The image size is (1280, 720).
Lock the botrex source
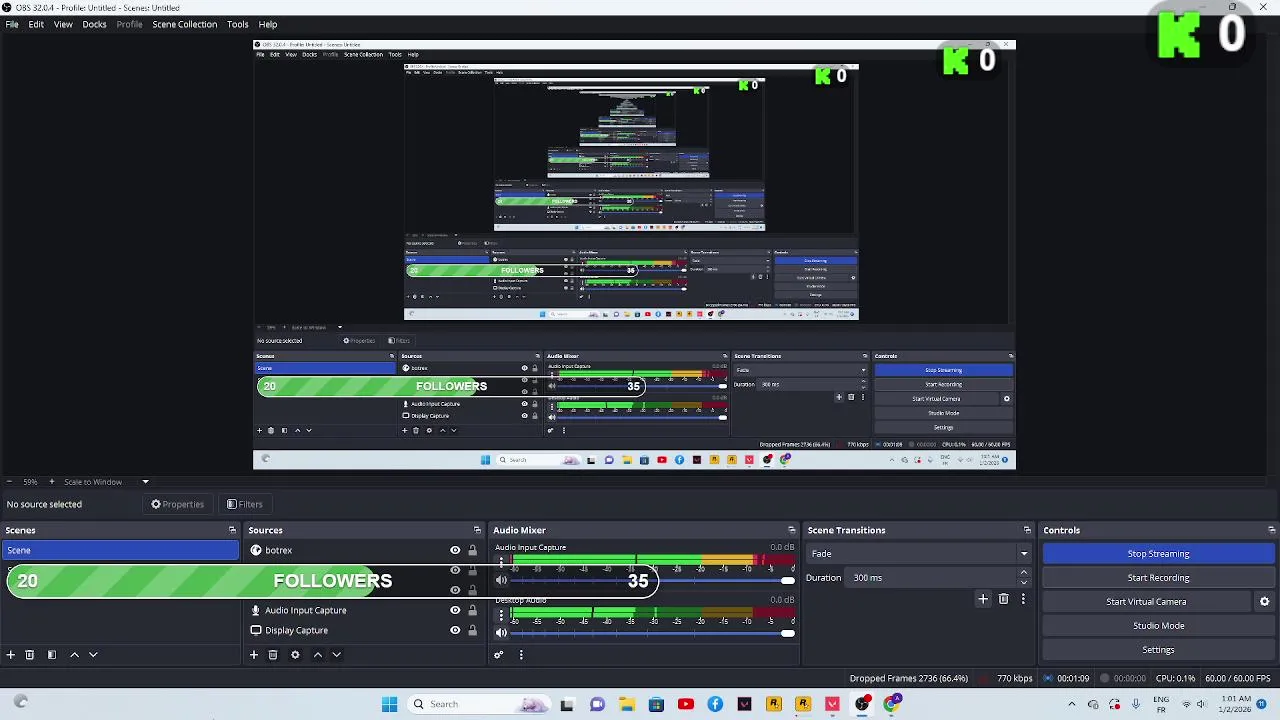click(x=473, y=551)
